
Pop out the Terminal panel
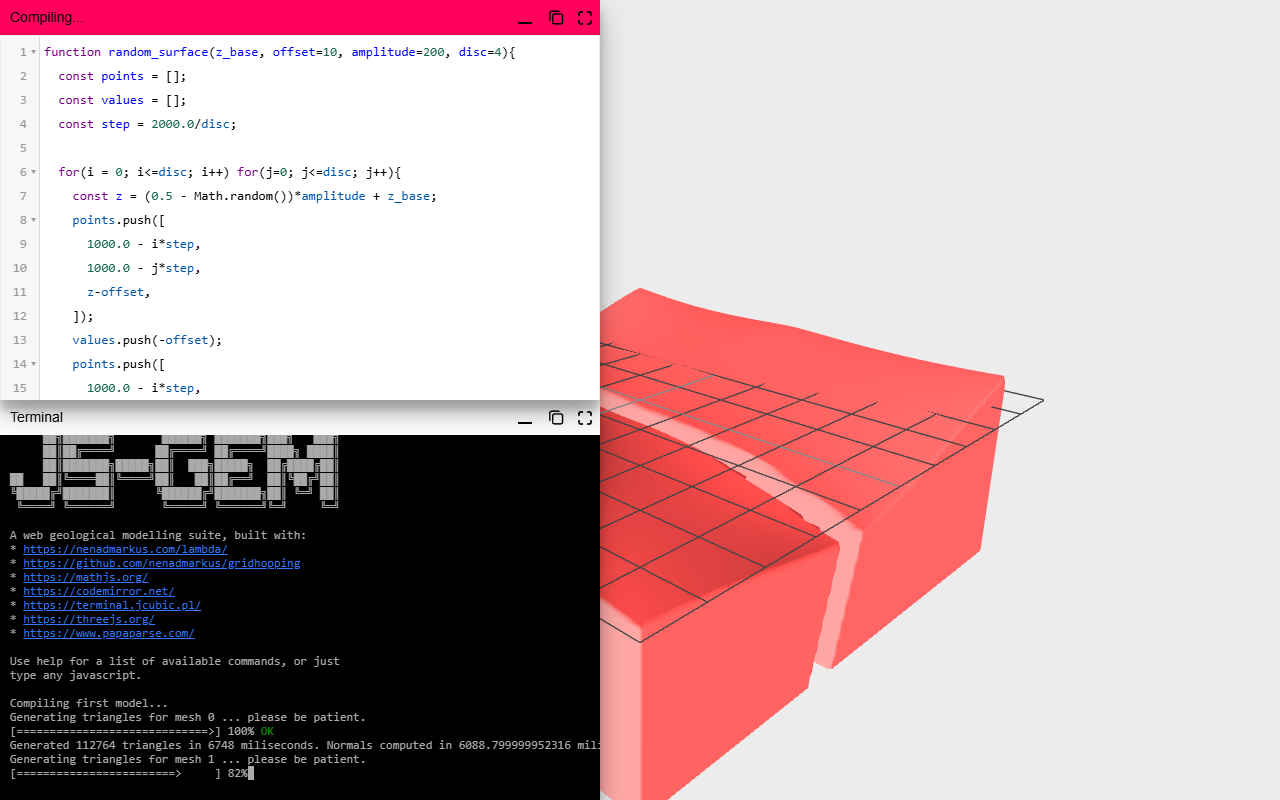pyautogui.click(x=556, y=418)
